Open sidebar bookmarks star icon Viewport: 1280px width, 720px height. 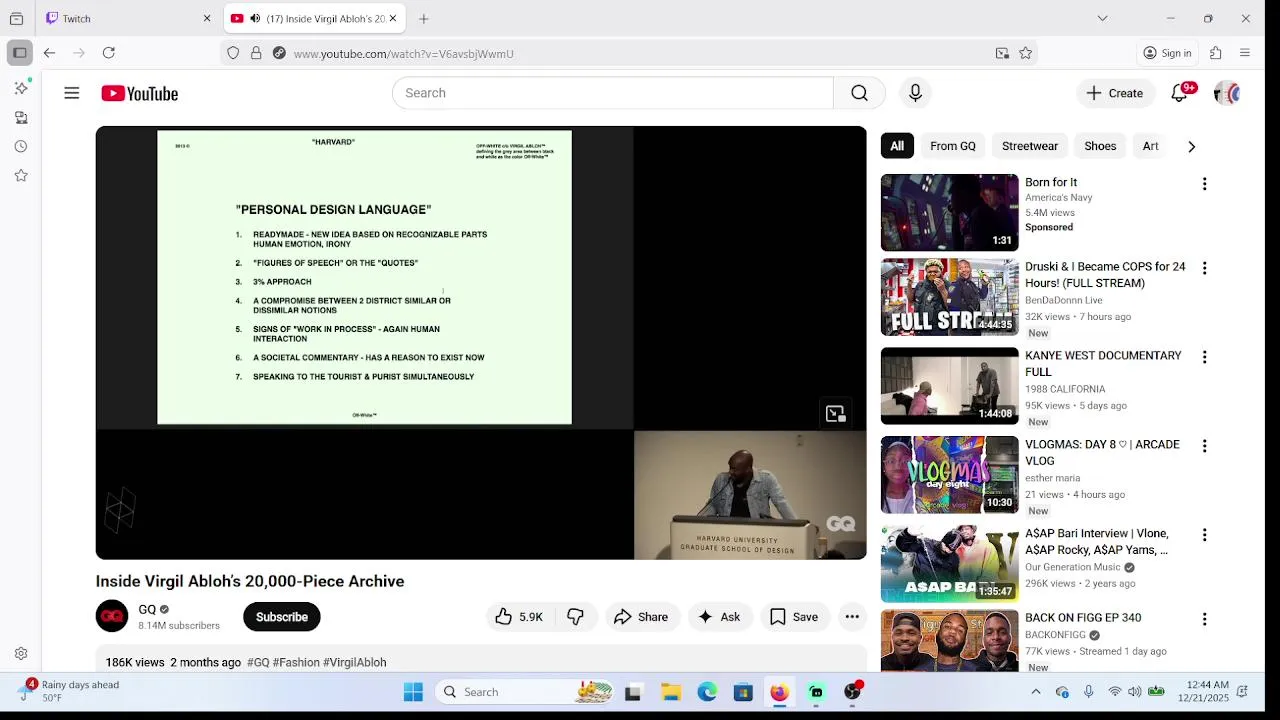[21, 175]
